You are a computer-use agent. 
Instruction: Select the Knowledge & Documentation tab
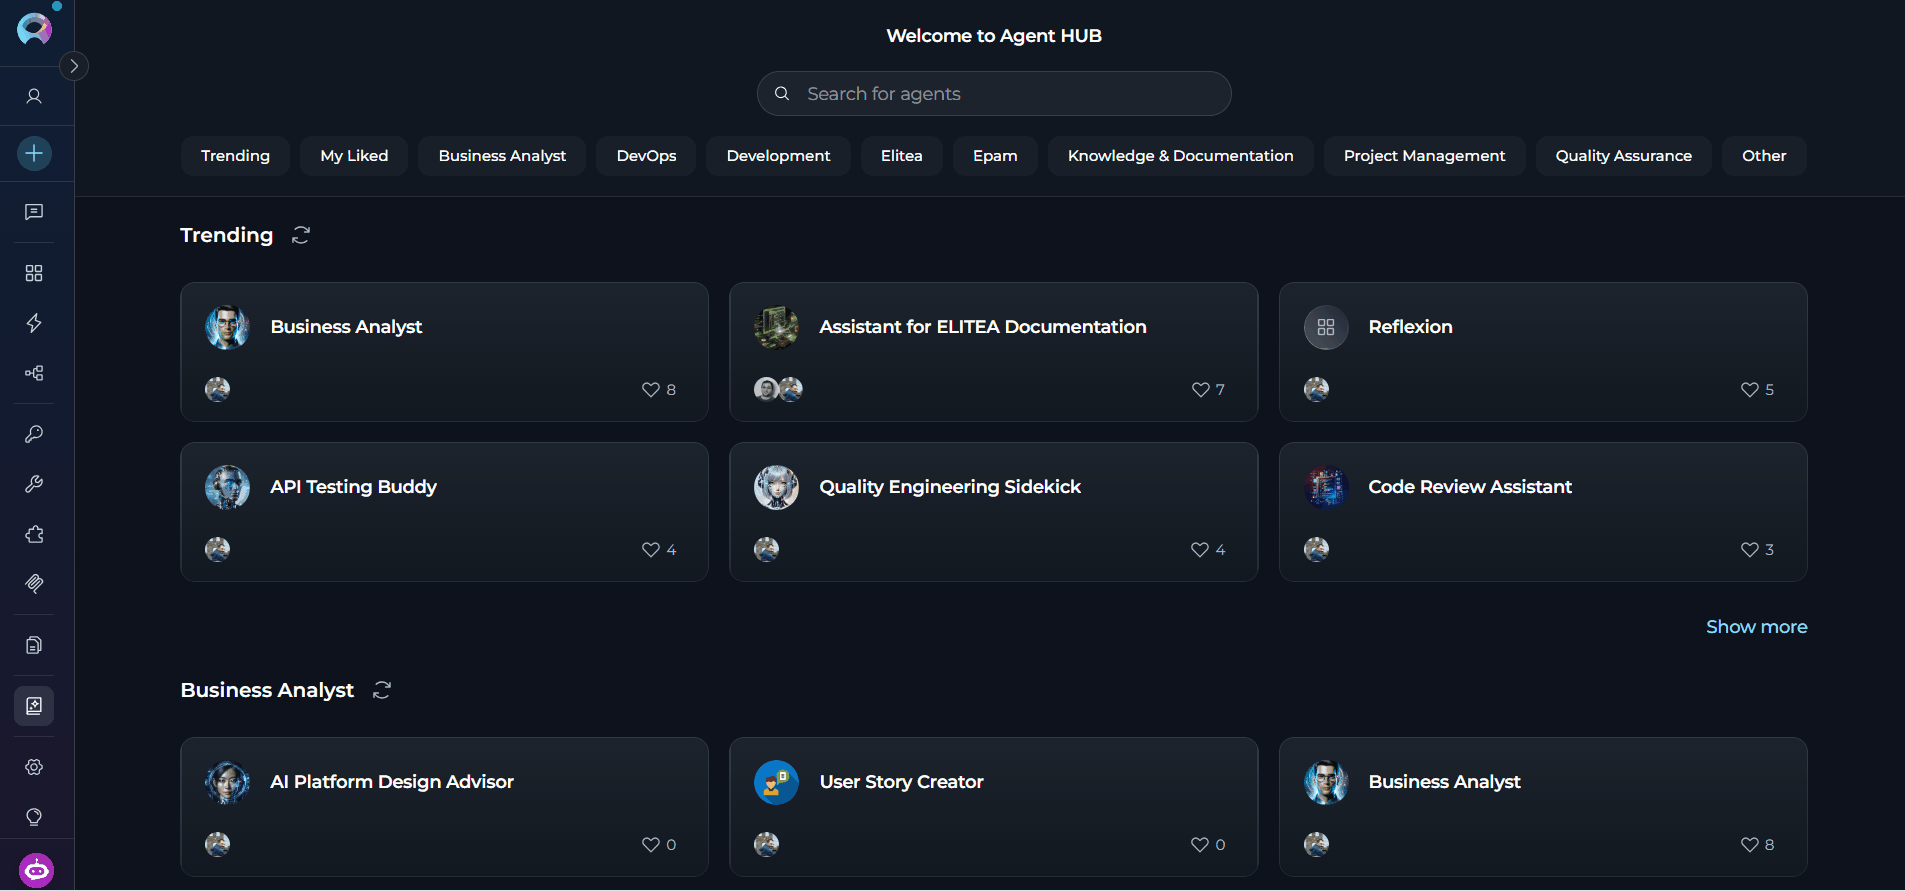click(1181, 156)
